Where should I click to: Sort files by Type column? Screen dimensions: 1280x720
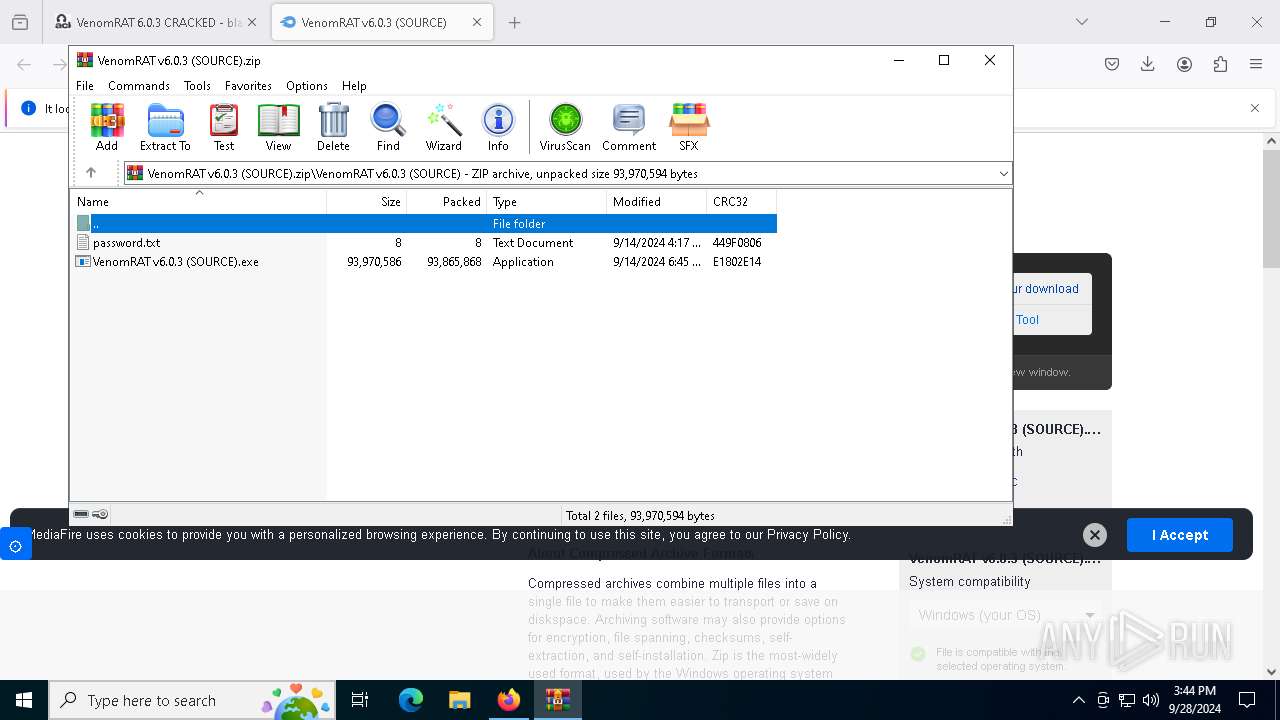coord(546,201)
